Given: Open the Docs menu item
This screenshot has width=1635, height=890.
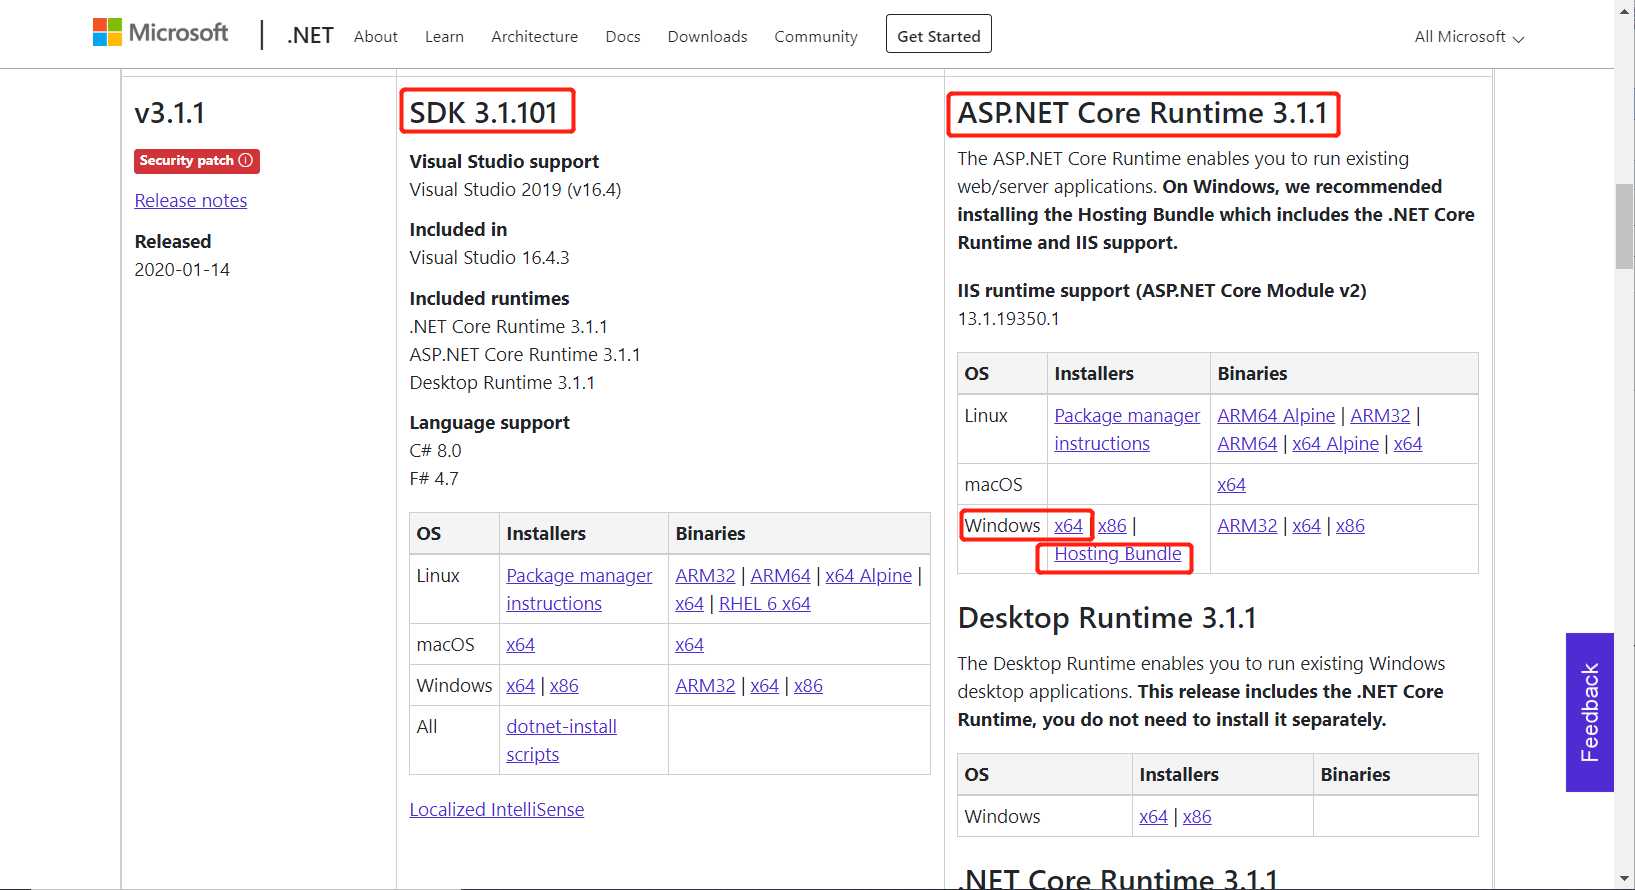Looking at the screenshot, I should pos(623,36).
